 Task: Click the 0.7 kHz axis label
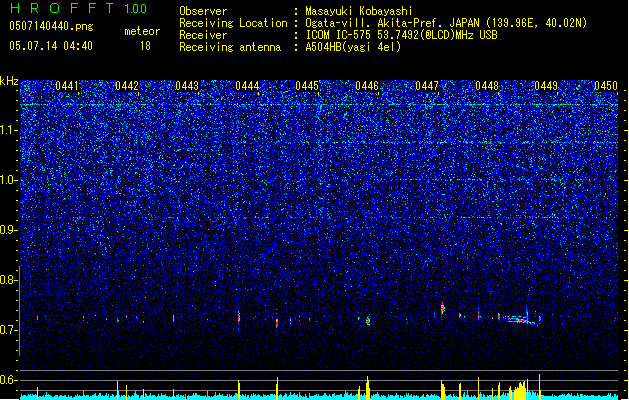click(8, 330)
